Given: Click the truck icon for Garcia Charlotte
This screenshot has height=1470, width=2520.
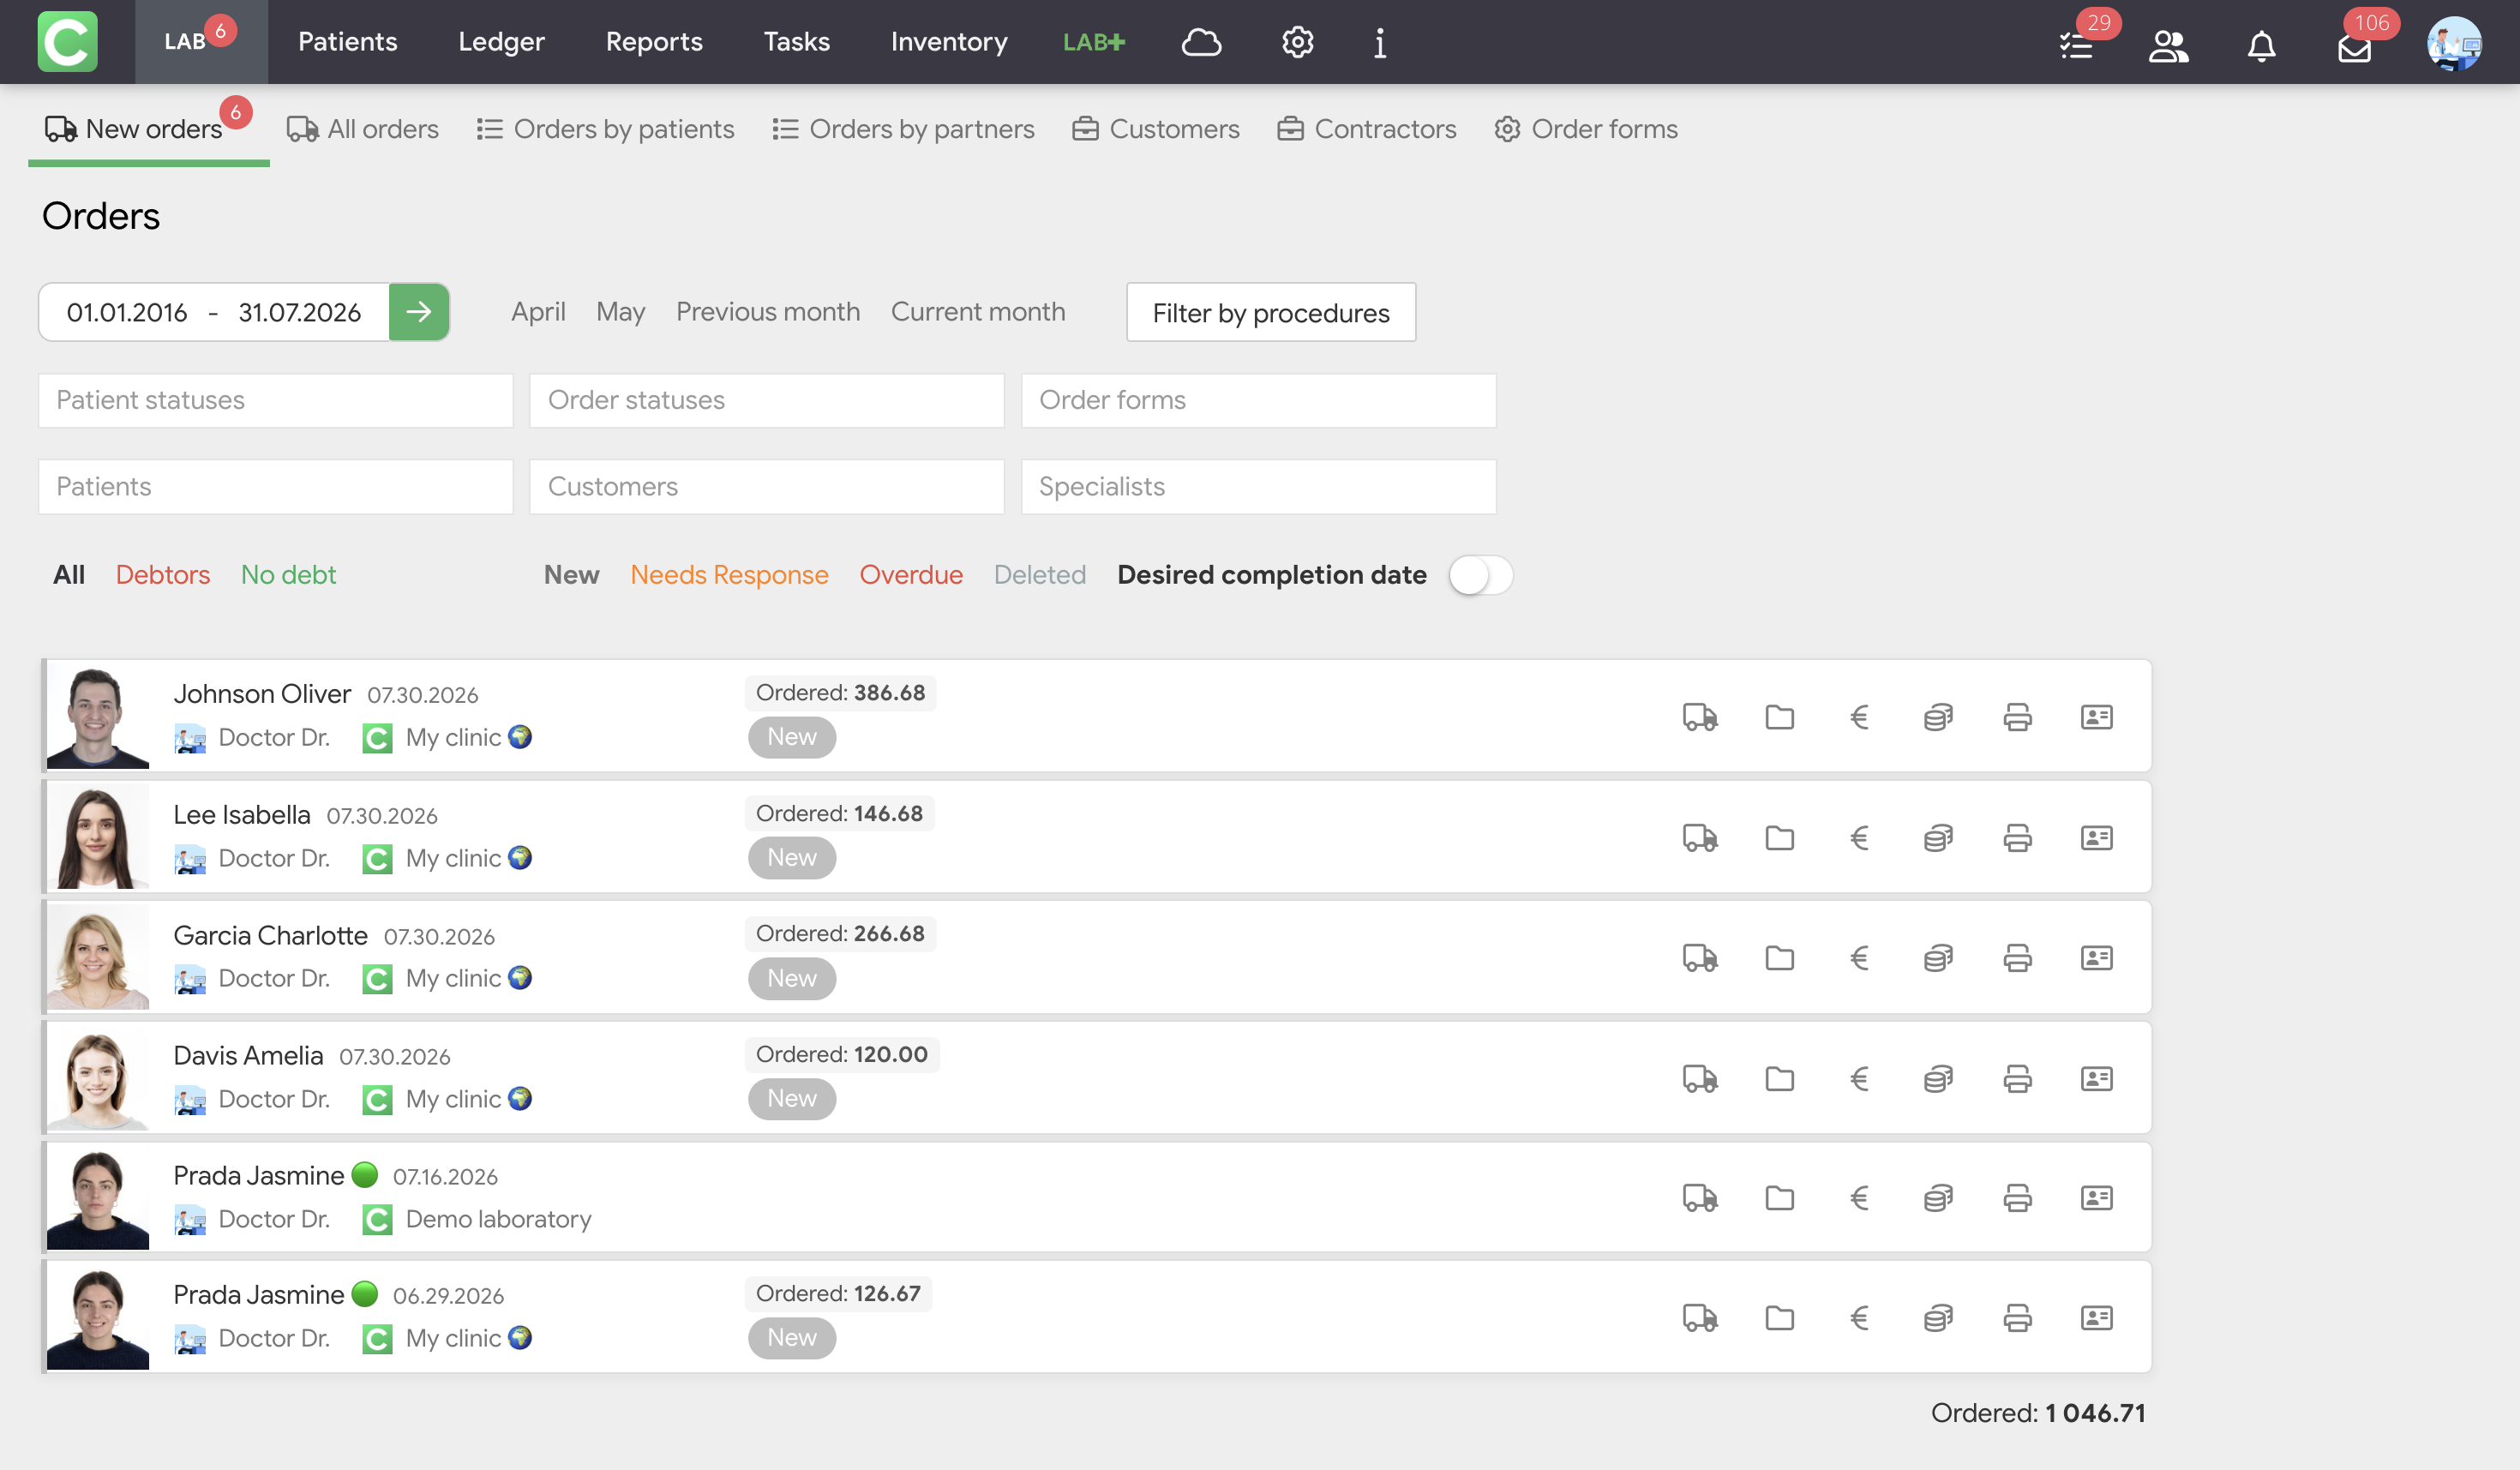Looking at the screenshot, I should 1700,958.
